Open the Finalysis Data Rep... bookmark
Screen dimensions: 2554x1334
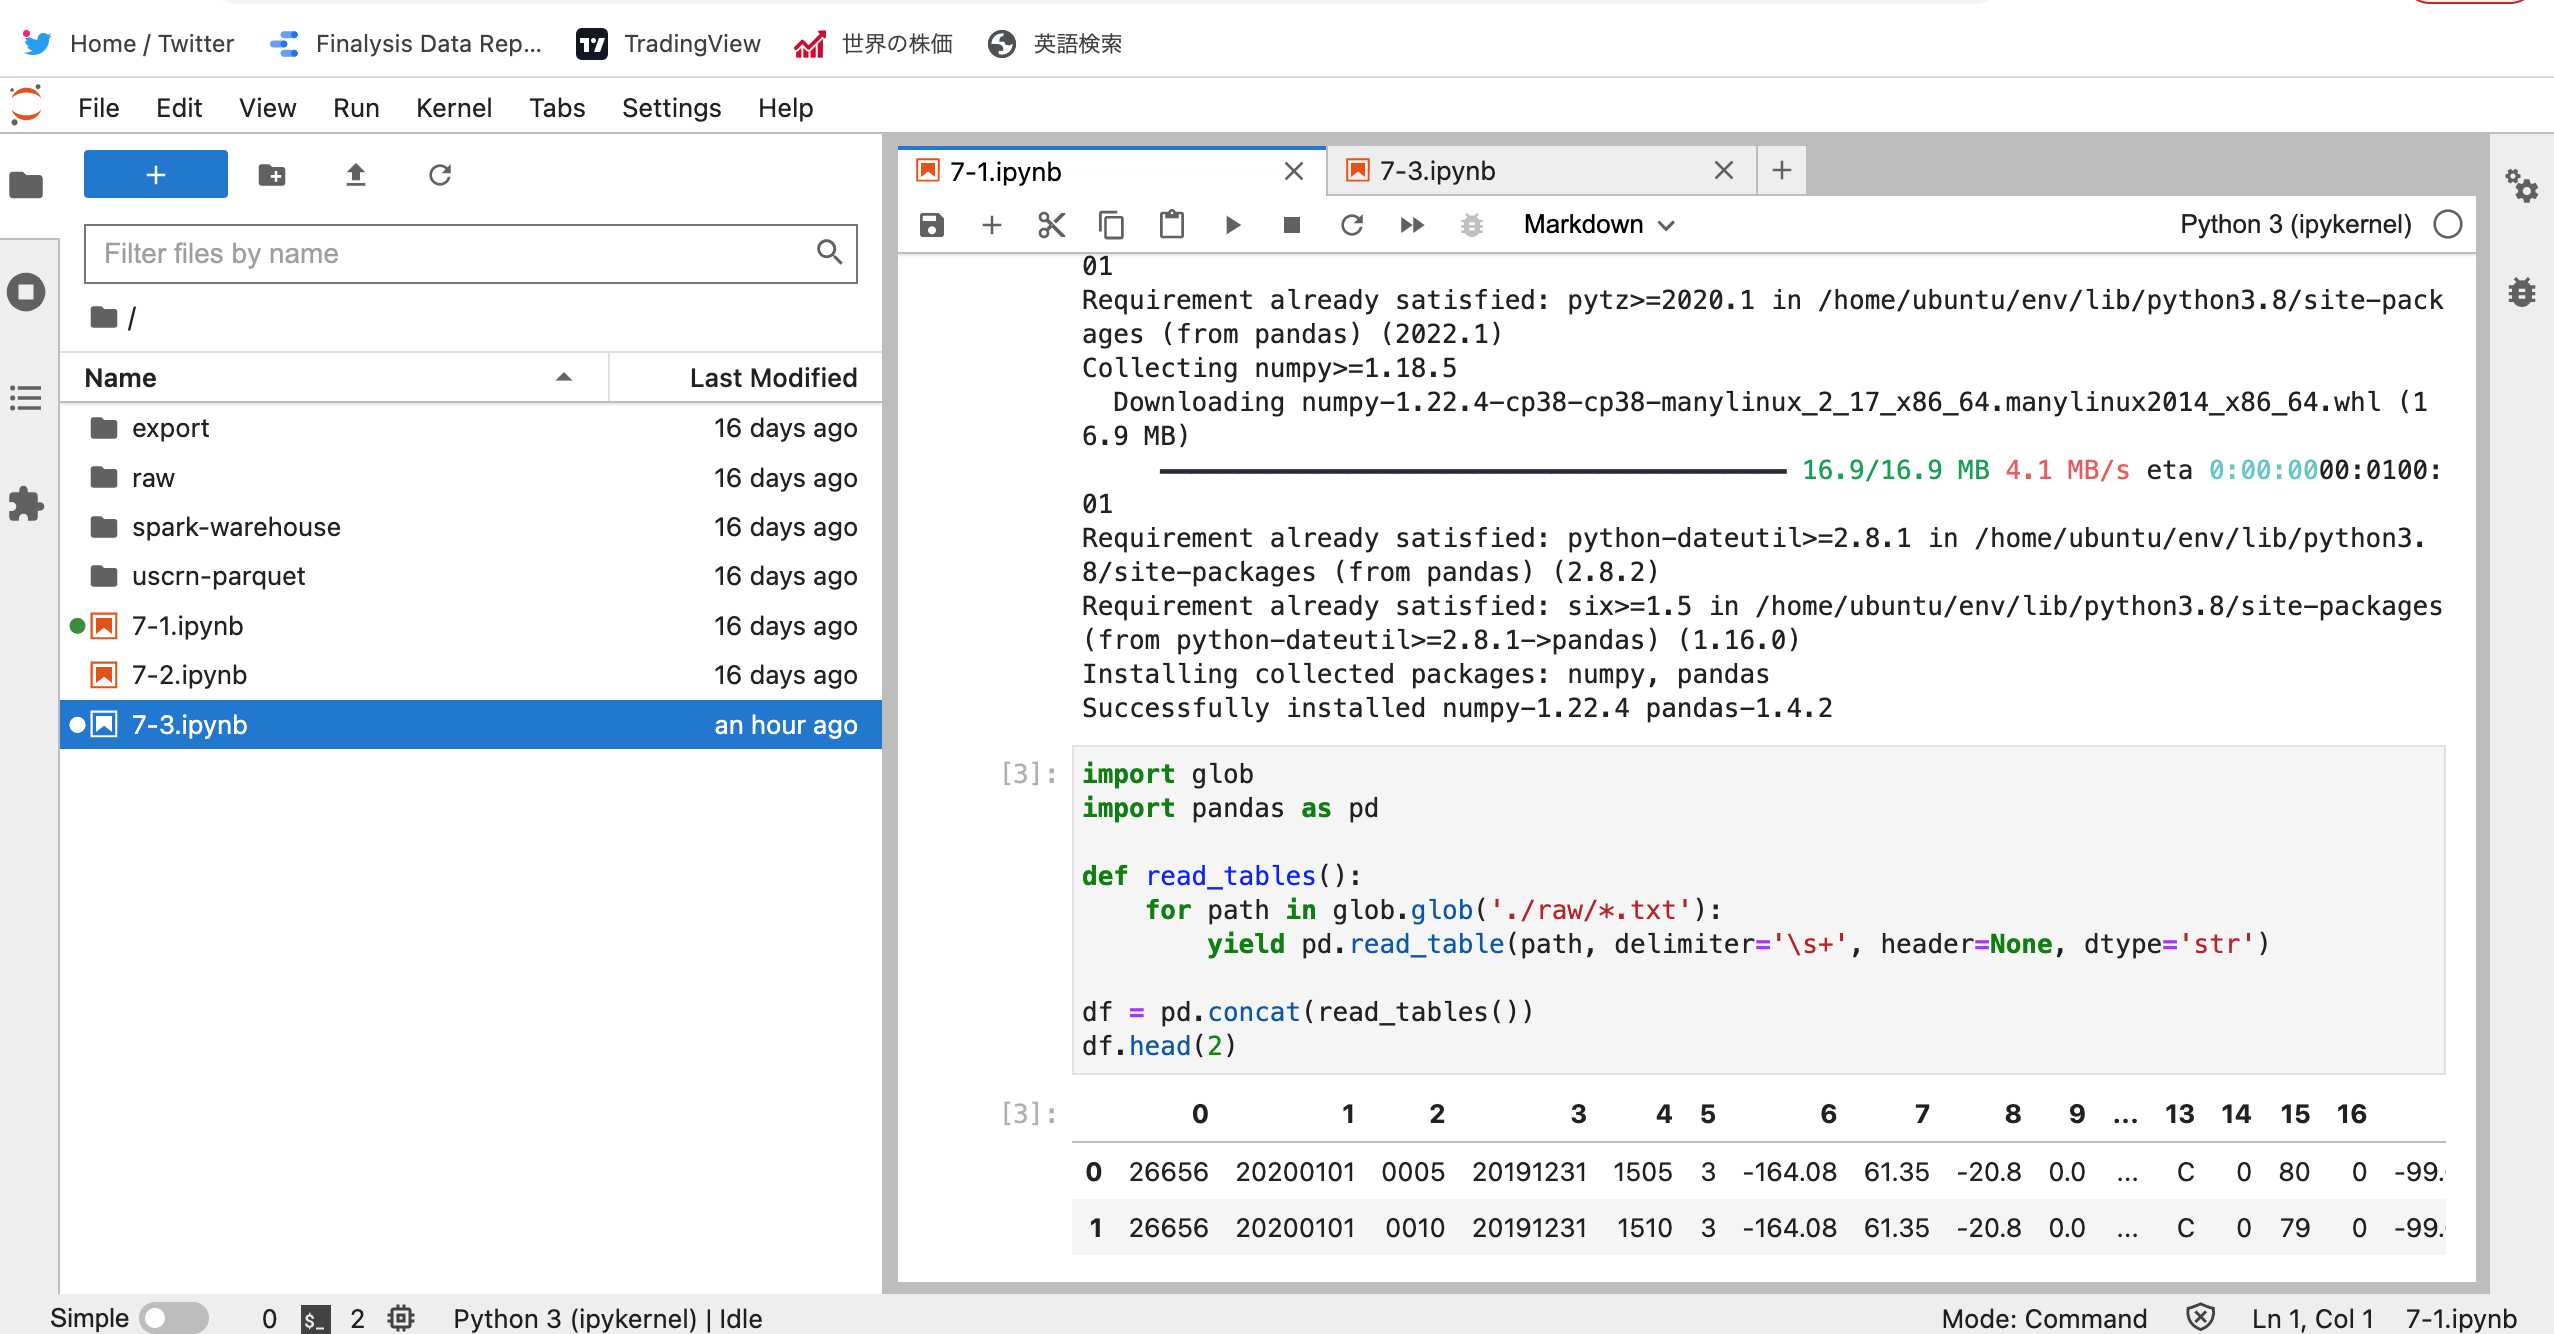(405, 43)
